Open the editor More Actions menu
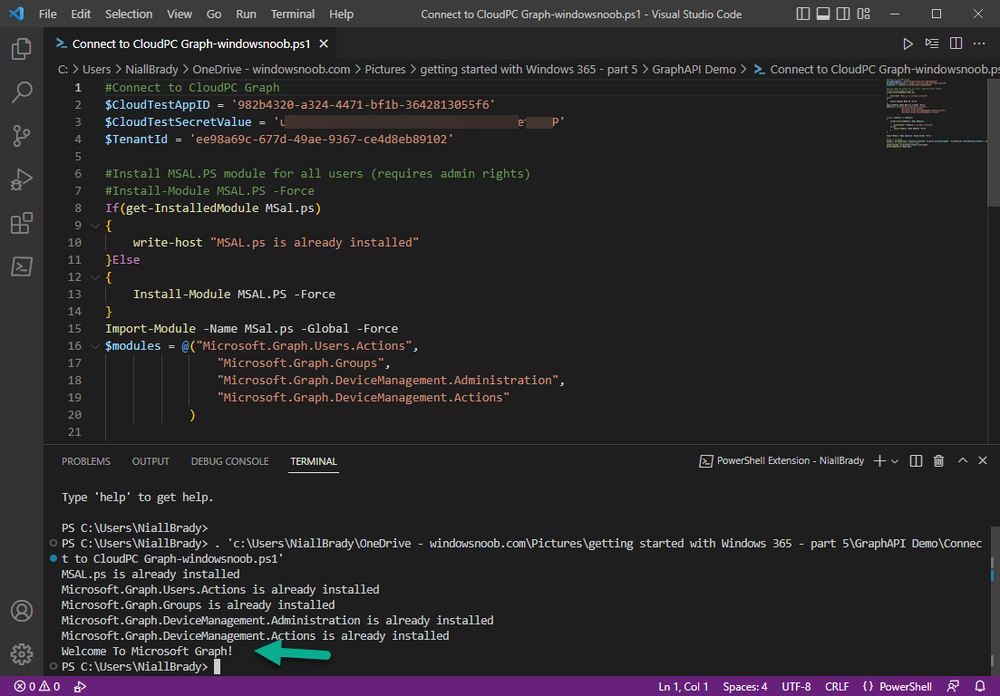This screenshot has width=1000, height=696. tap(980, 43)
